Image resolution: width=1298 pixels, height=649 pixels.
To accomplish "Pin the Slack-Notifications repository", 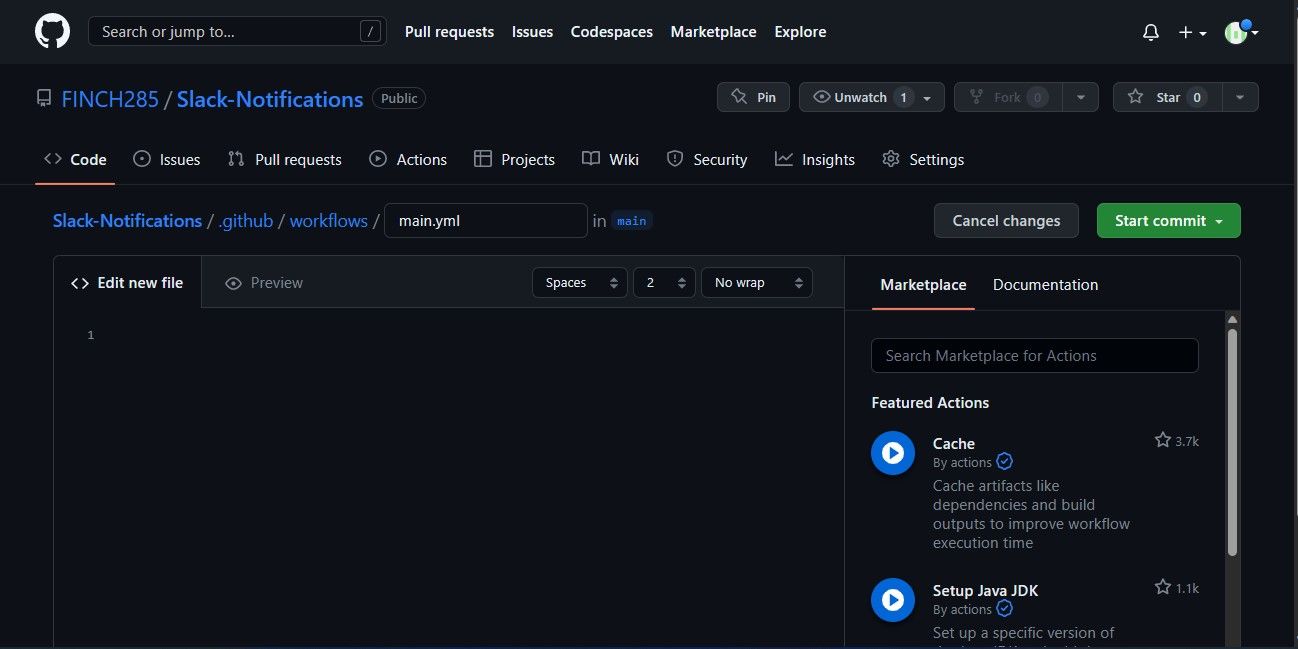I will pos(753,97).
